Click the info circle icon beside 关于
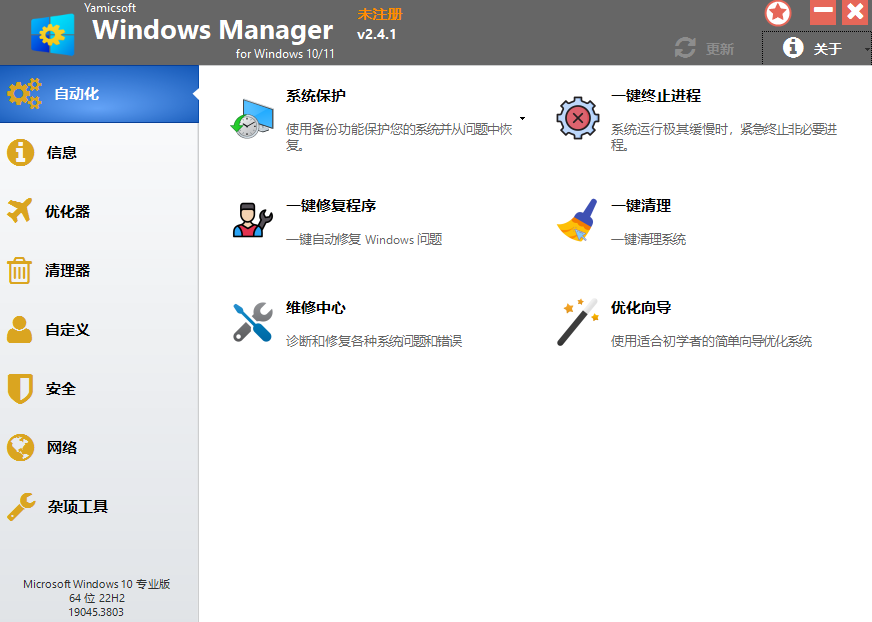872x622 pixels. click(793, 48)
